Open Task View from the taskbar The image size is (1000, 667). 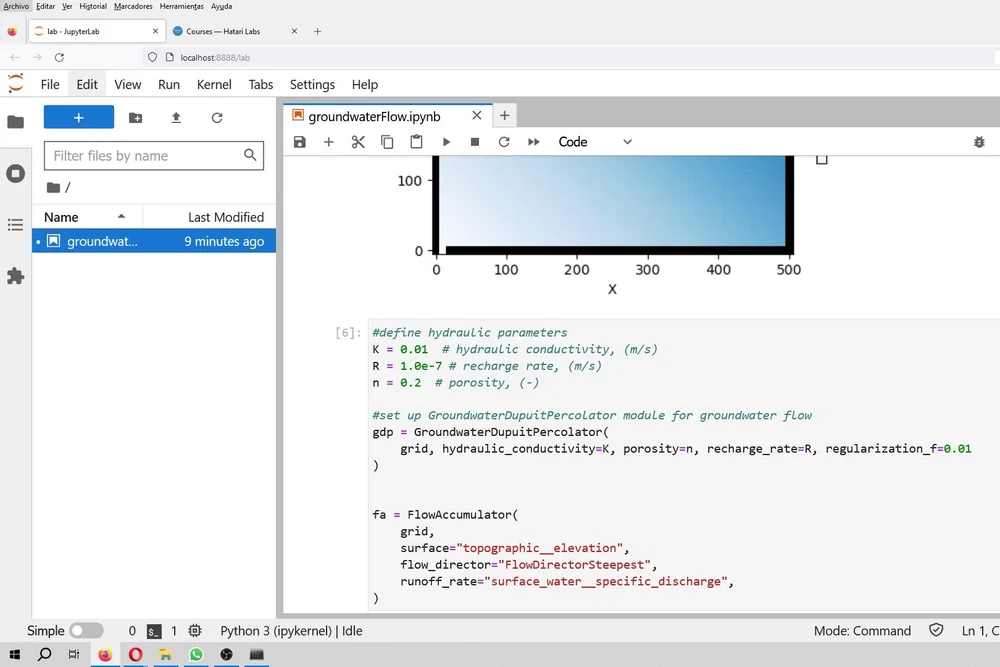tap(74, 654)
